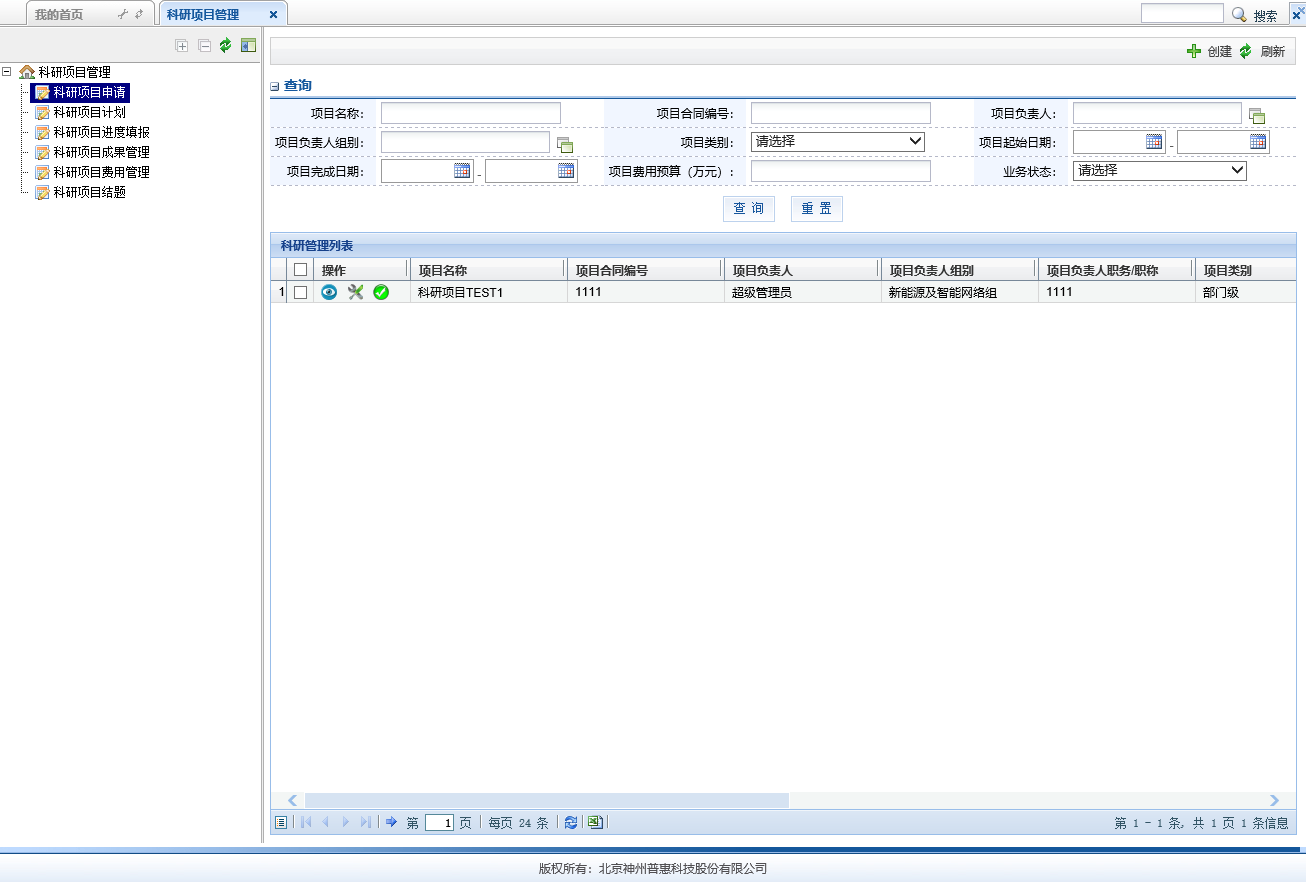Click the icon at the far top-right corner
This screenshot has width=1306, height=882.
pos(1298,13)
